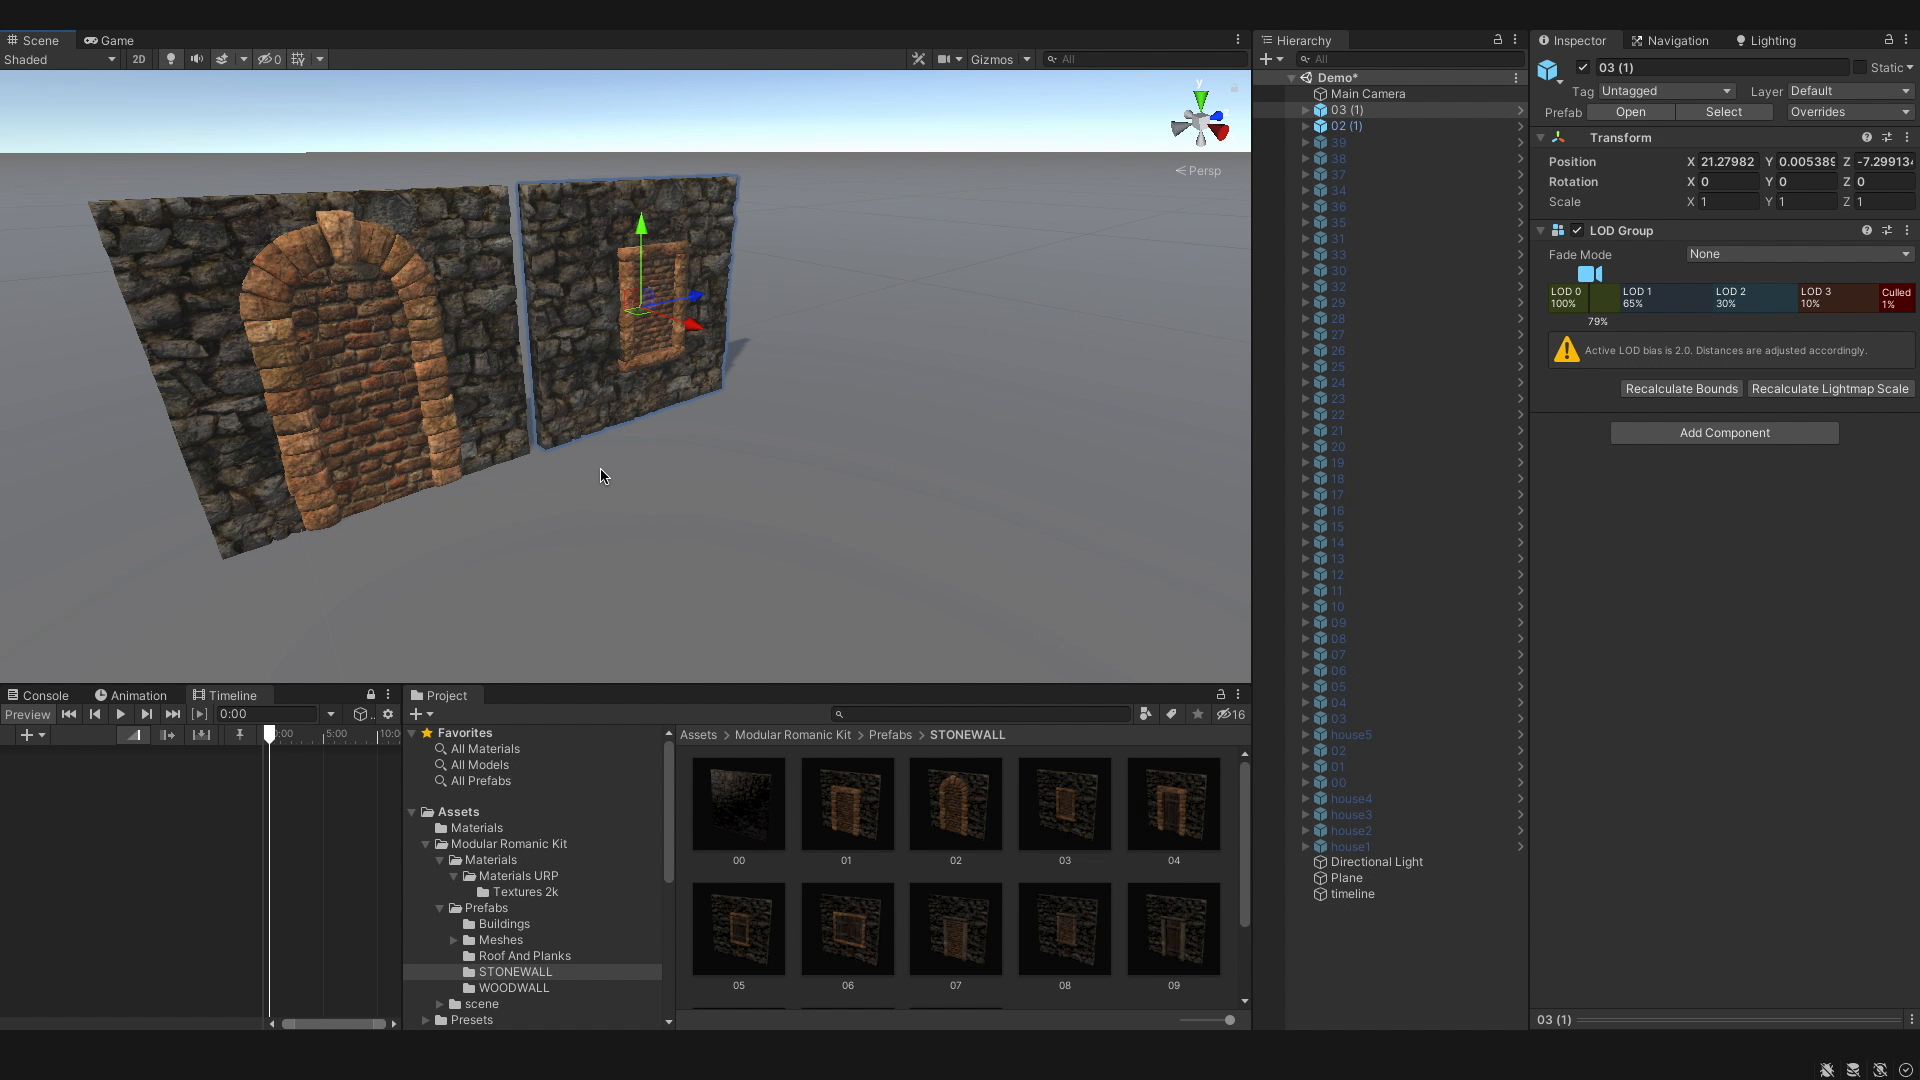Lock the Inspector panel

(1889, 40)
